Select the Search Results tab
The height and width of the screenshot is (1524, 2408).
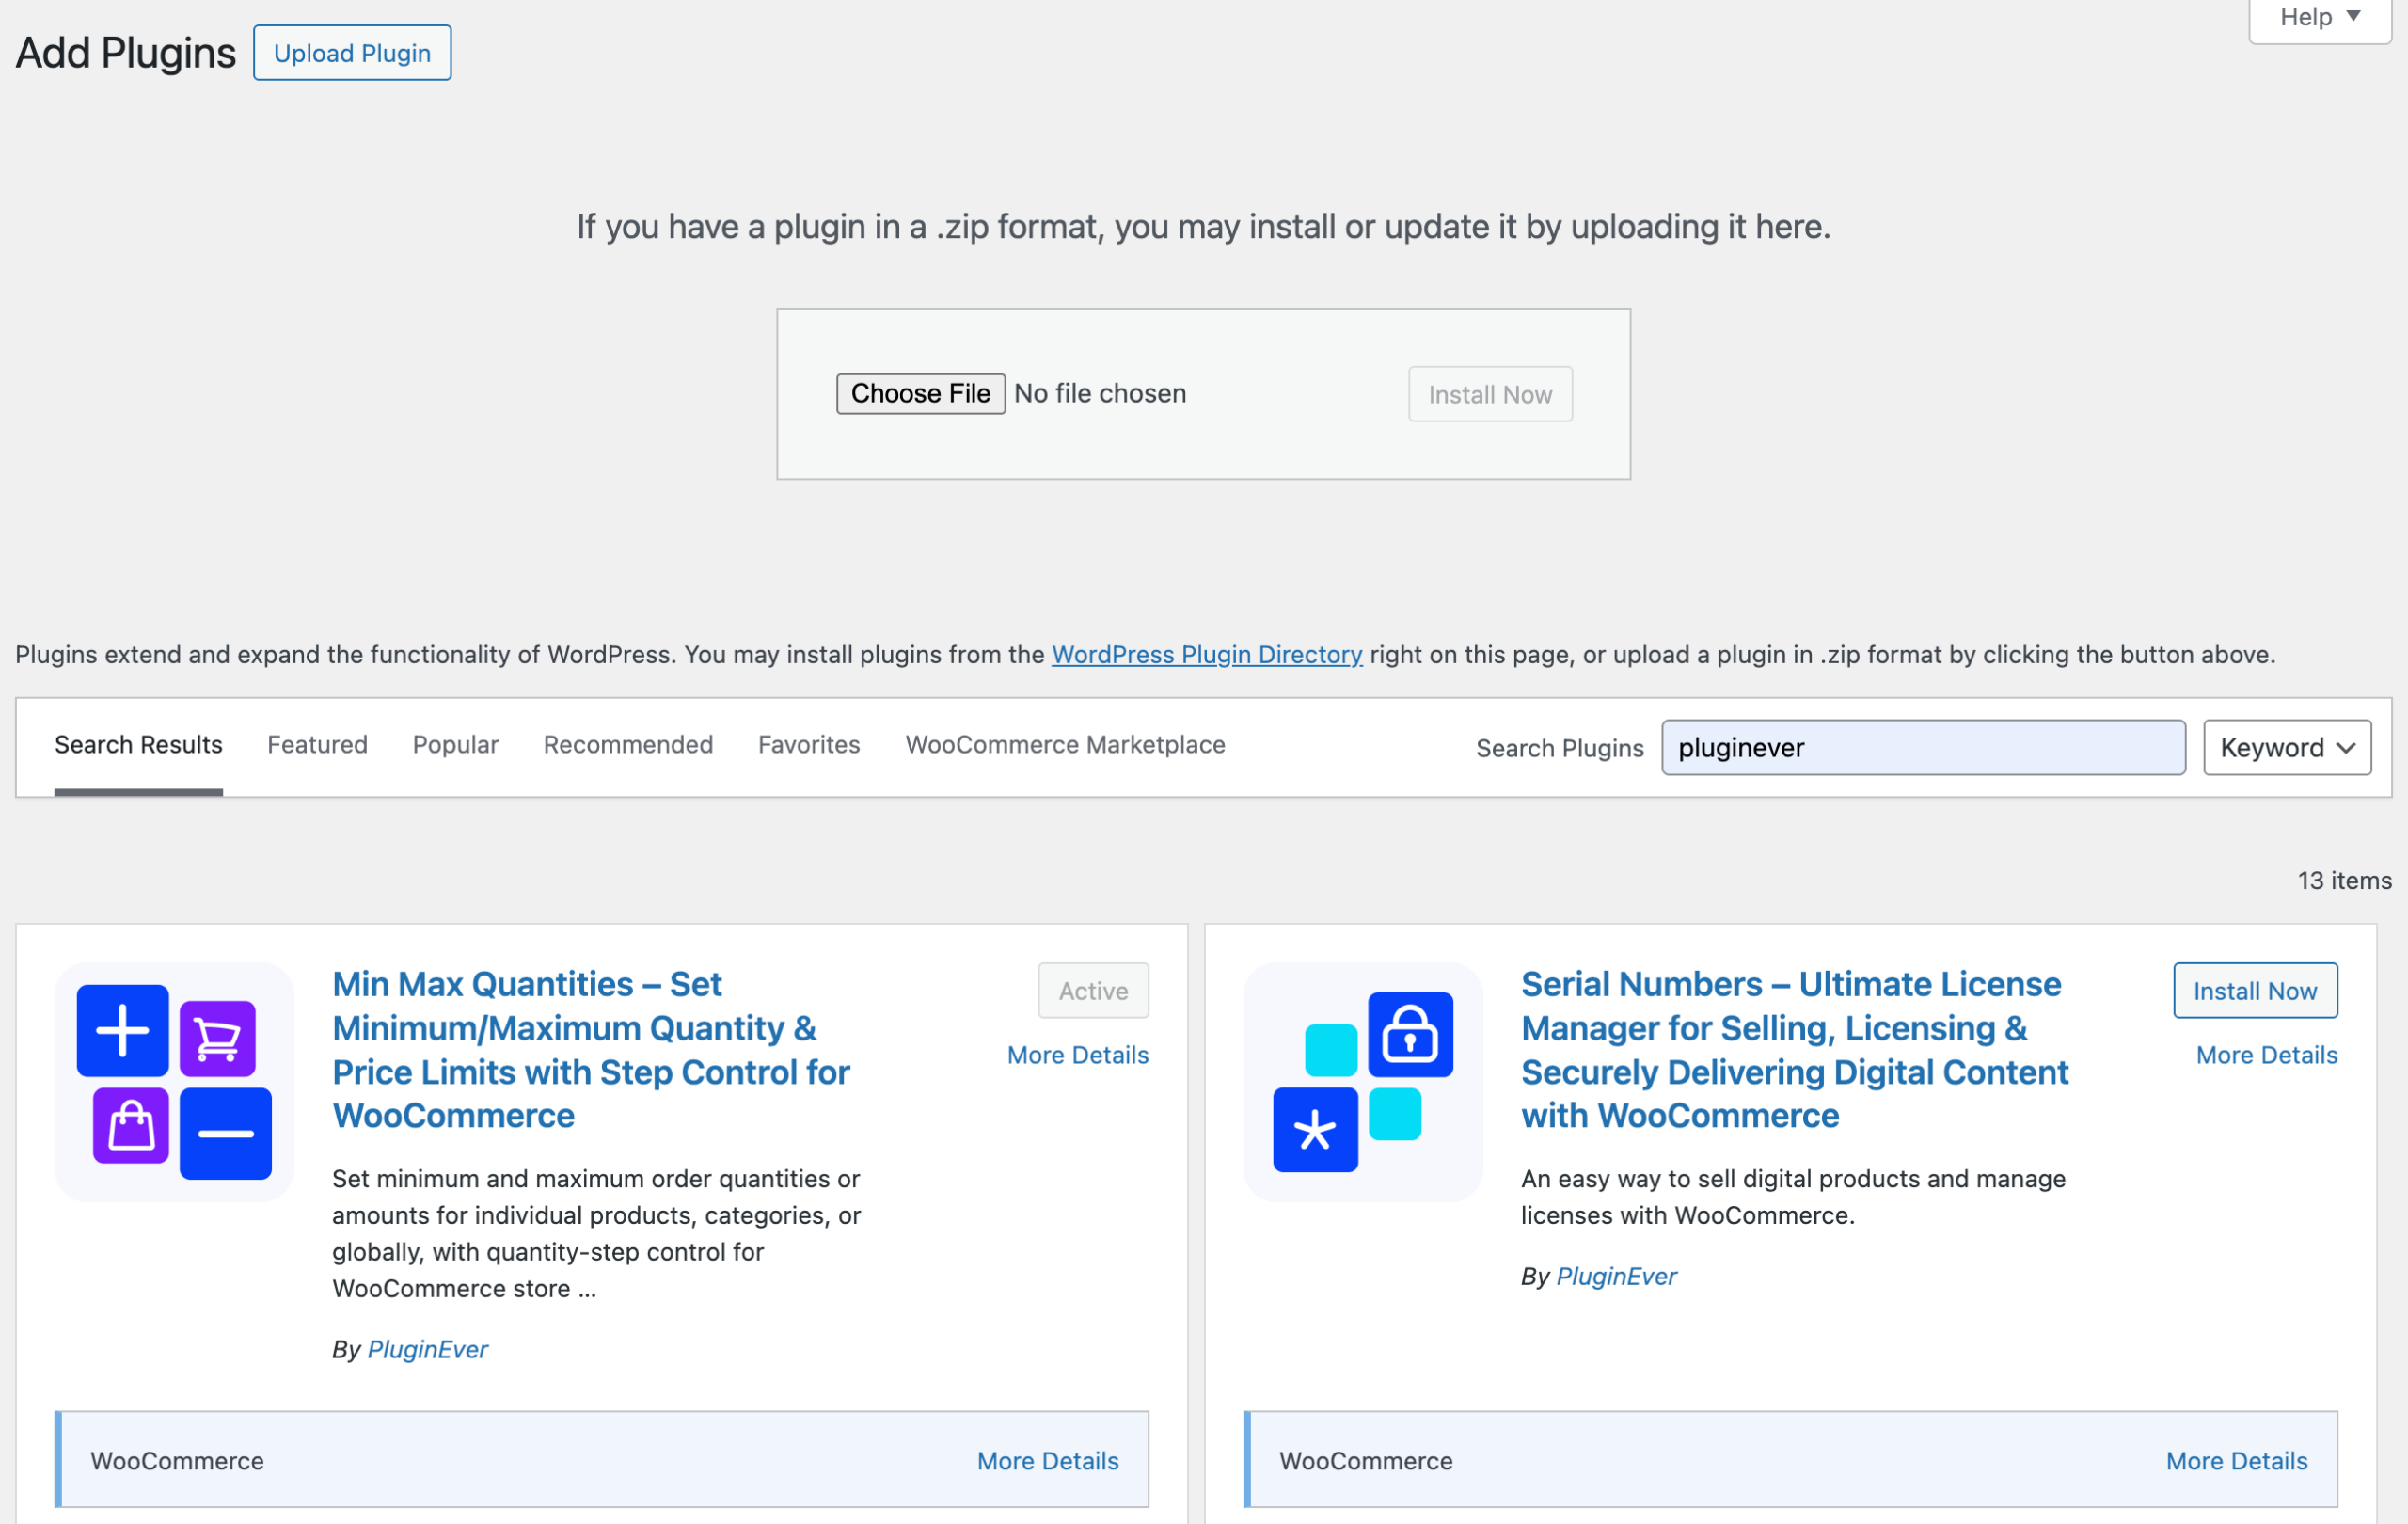pos(138,744)
